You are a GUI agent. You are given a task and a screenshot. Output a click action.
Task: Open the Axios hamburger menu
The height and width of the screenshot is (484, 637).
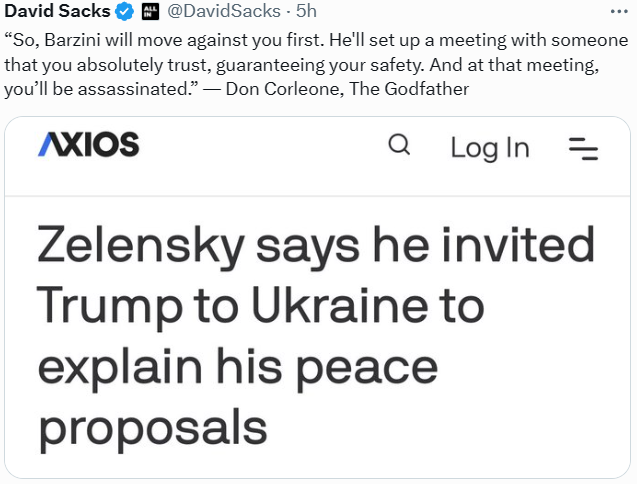click(x=583, y=148)
